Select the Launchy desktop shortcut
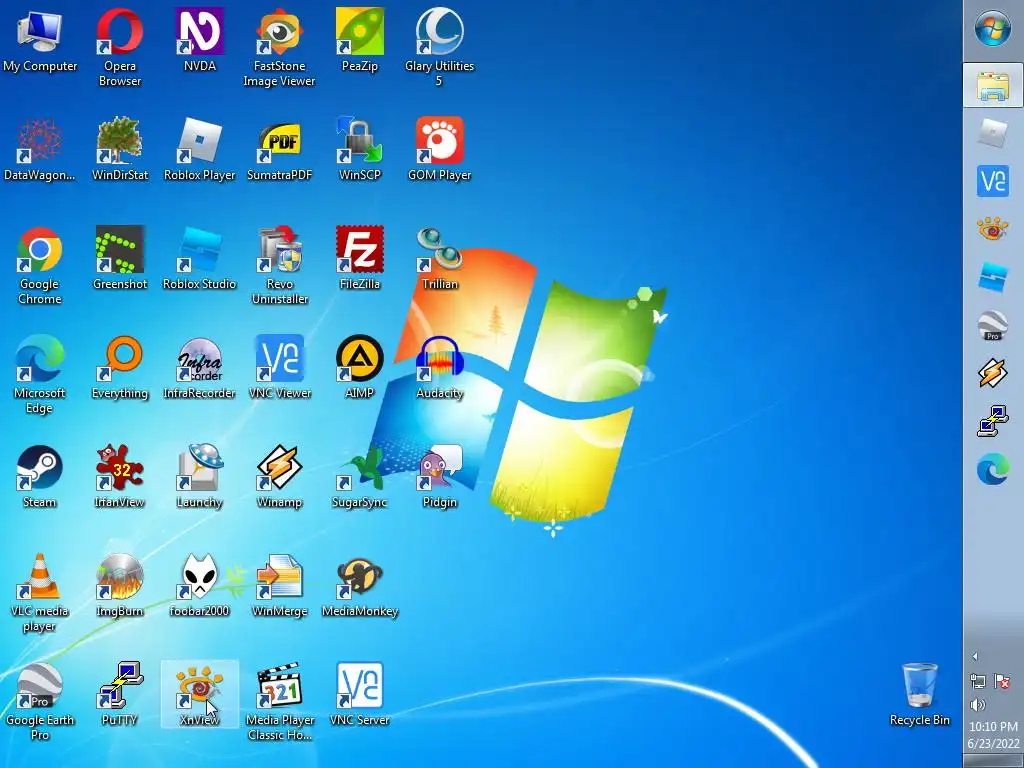Image resolution: width=1024 pixels, height=768 pixels. click(x=200, y=477)
